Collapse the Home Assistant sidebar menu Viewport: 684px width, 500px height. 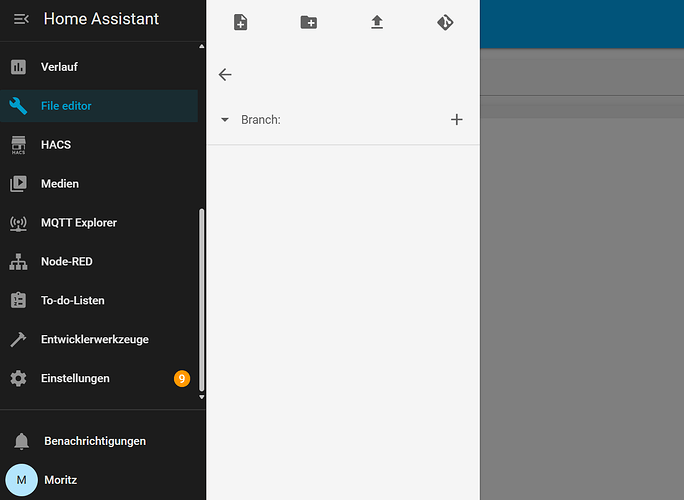[x=21, y=19]
